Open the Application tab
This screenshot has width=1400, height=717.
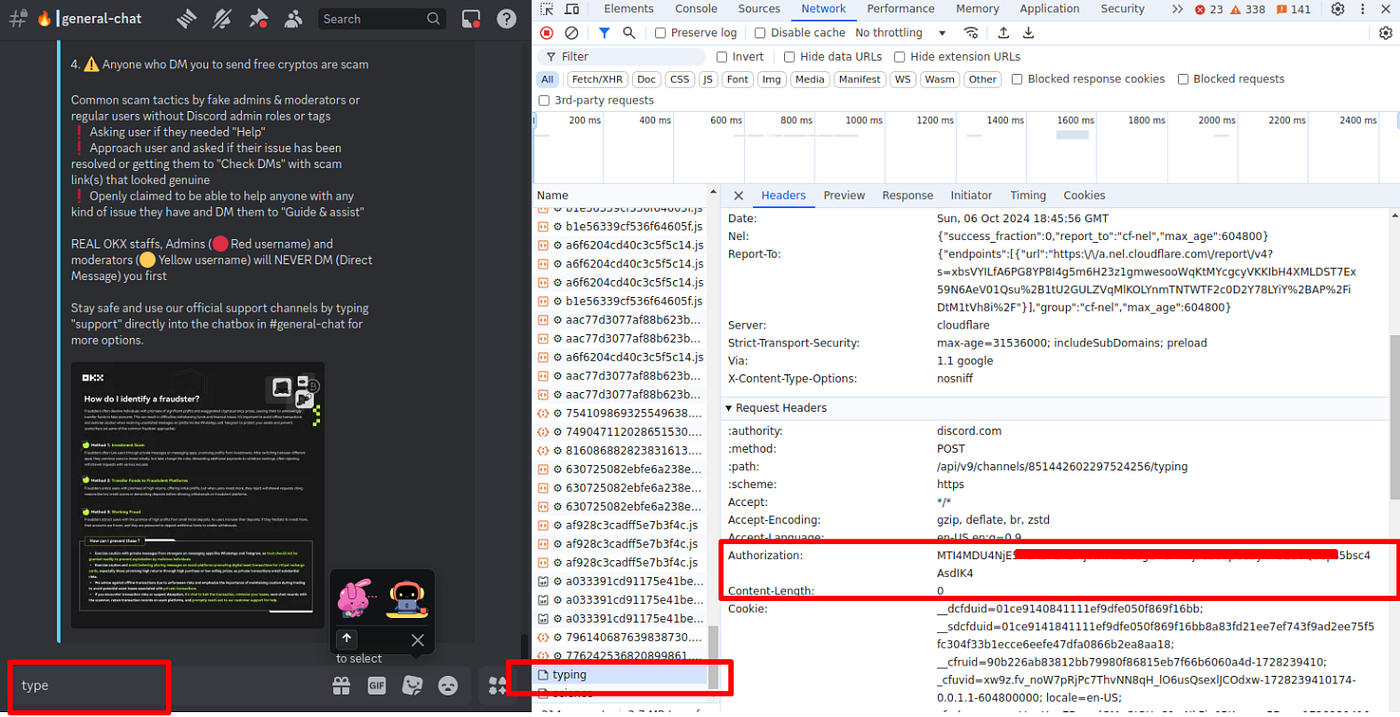1049,9
